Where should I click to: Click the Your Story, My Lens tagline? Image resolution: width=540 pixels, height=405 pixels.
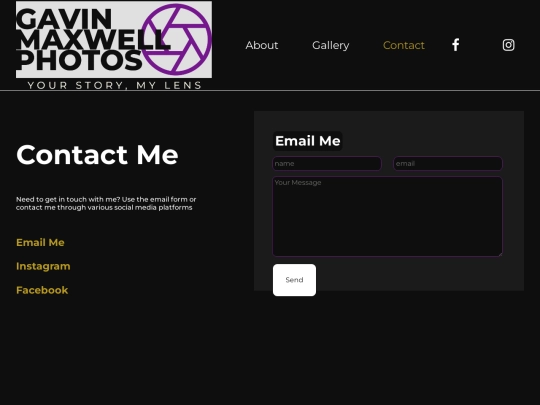click(115, 85)
